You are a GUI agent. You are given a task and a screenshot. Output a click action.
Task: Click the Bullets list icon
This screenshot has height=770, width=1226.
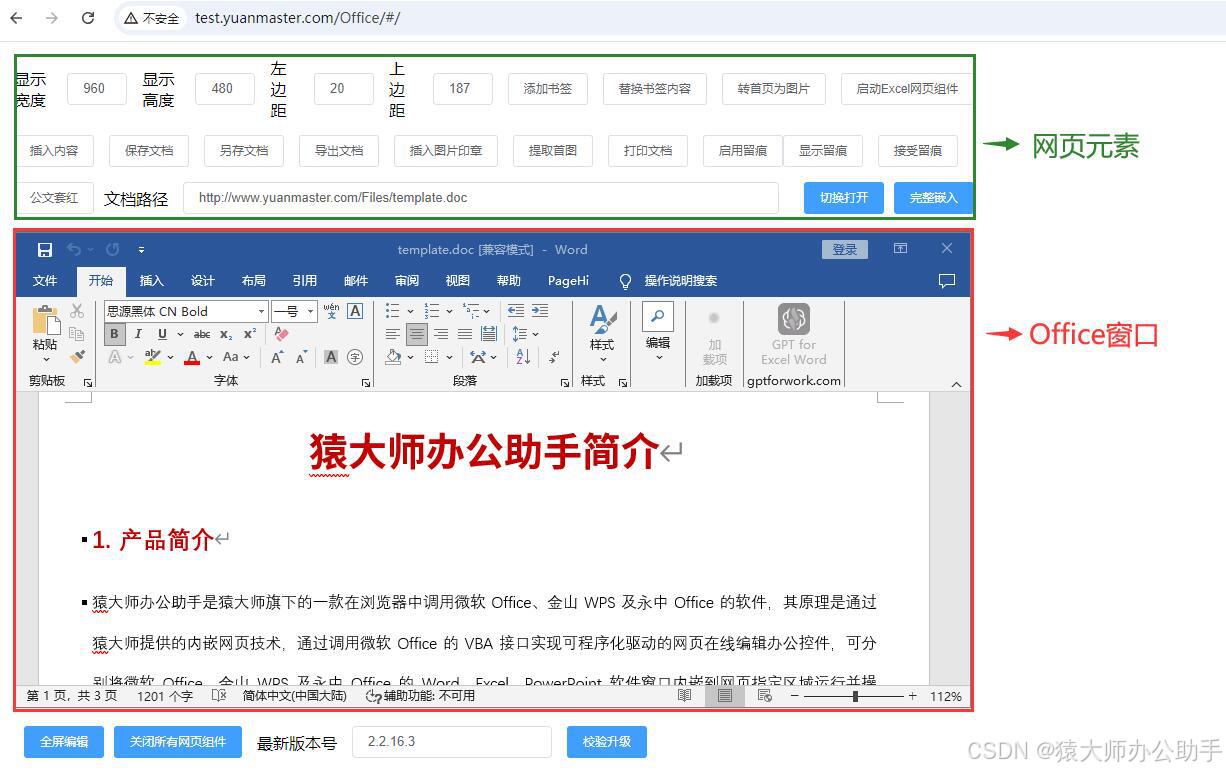coord(393,311)
